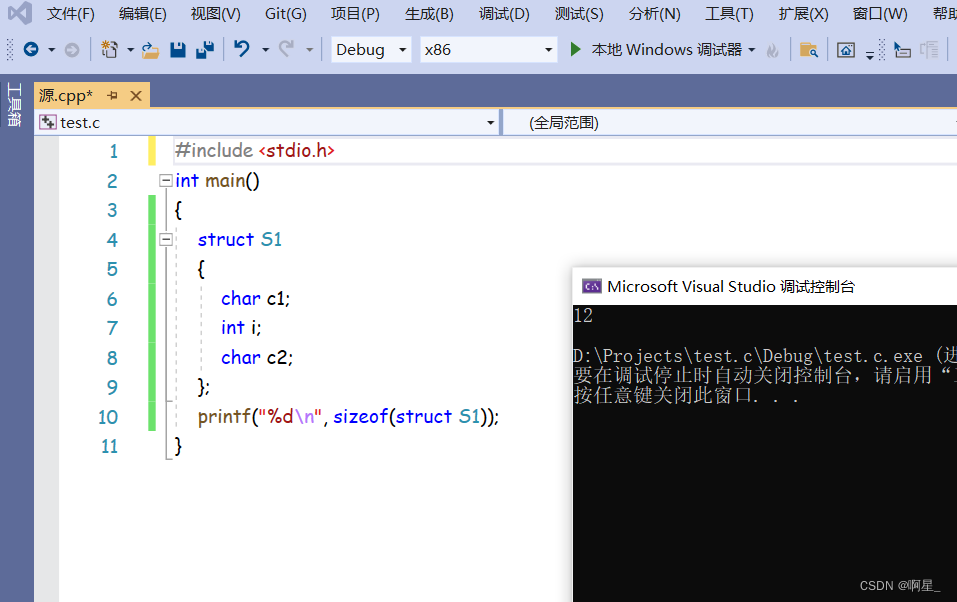Click the Visual Studio logo icon

pyautogui.click(x=19, y=14)
